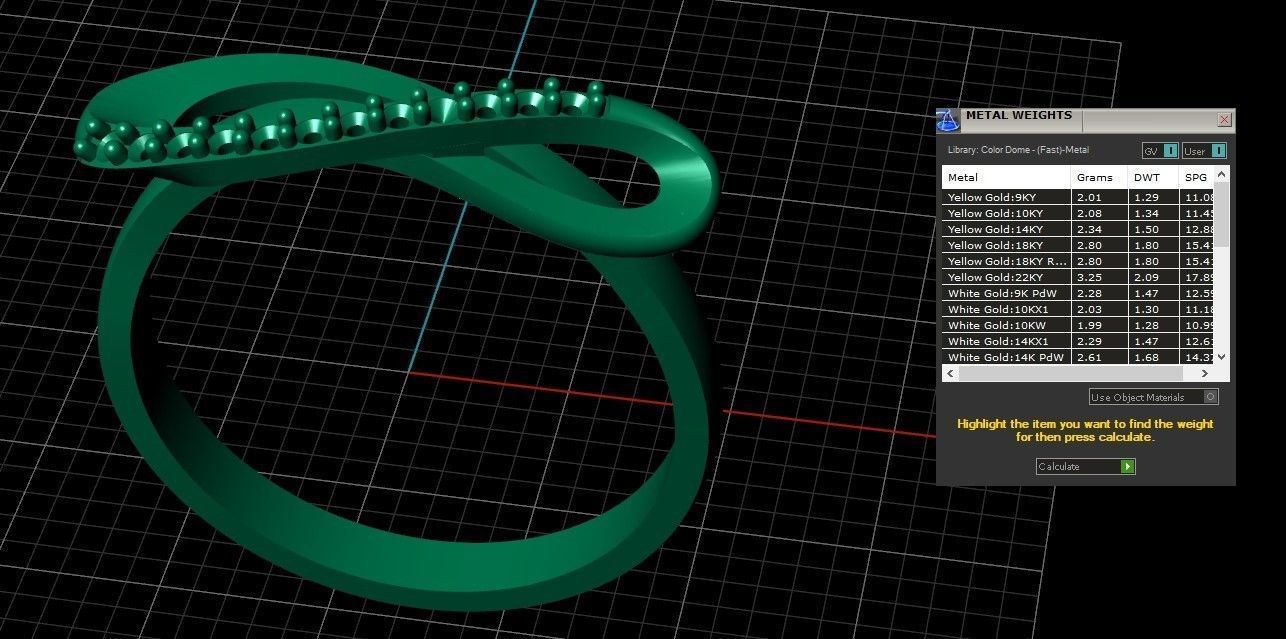The width and height of the screenshot is (1286, 639).
Task: Click the 2.61 grams value cell
Action: pyautogui.click(x=1100, y=357)
